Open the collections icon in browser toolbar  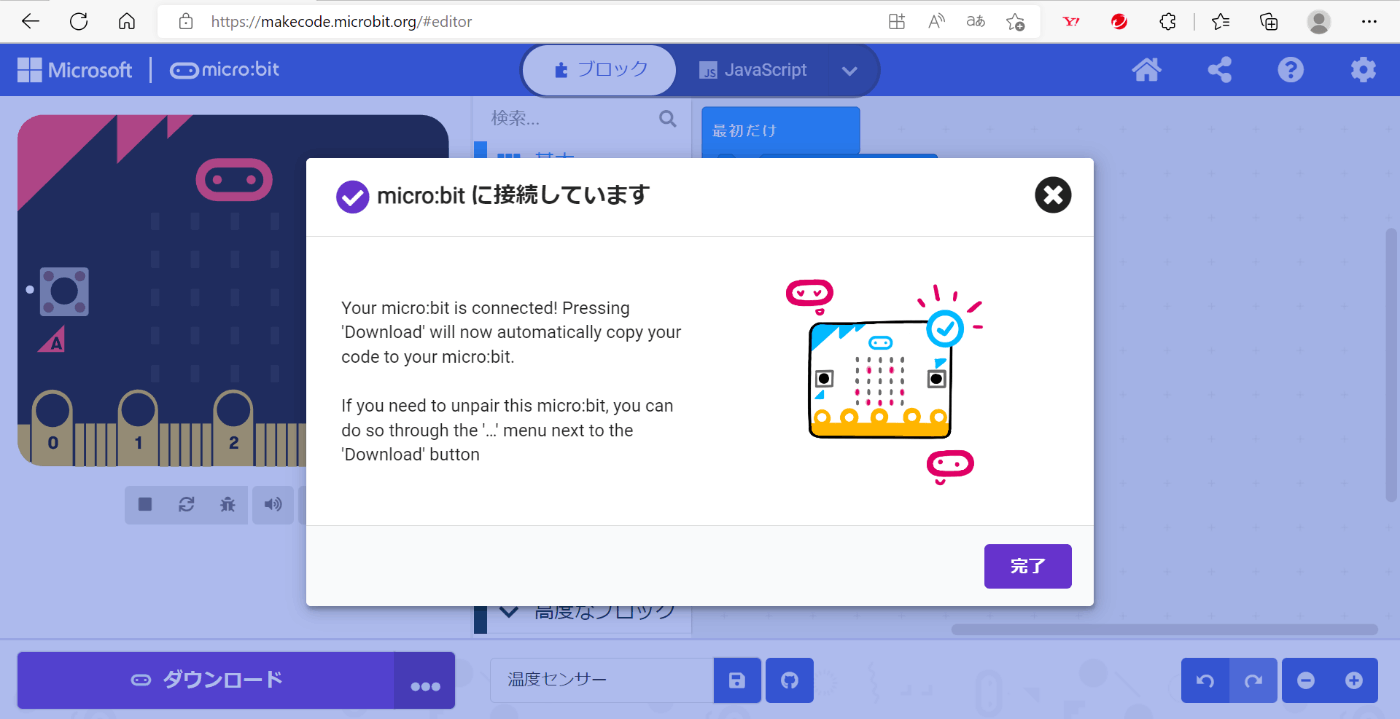point(1269,21)
